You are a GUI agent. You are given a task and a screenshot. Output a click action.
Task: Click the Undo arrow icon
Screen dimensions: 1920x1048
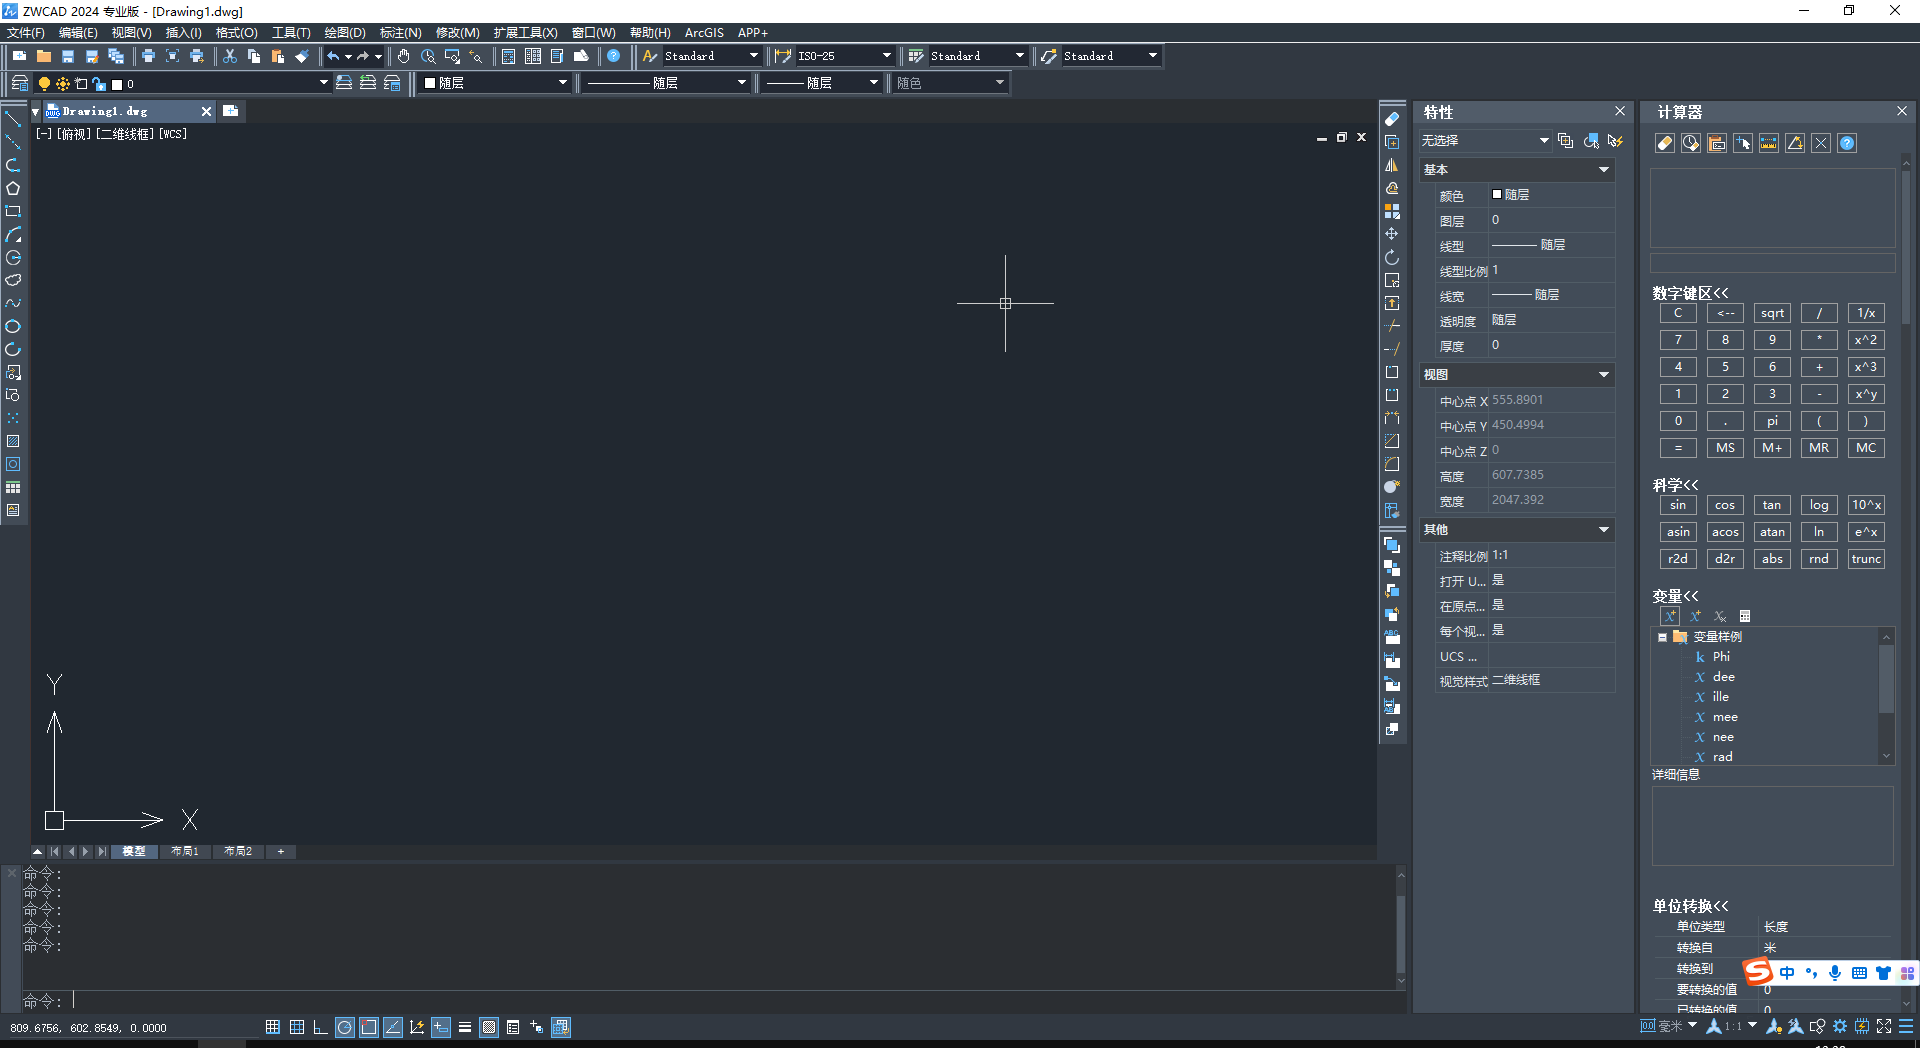click(333, 56)
